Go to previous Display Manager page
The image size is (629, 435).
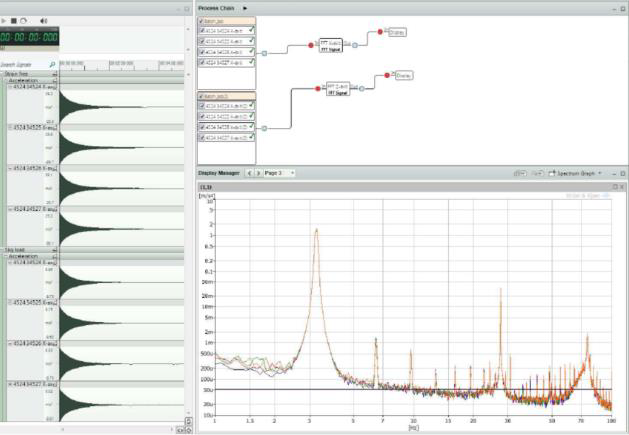pyautogui.click(x=250, y=173)
